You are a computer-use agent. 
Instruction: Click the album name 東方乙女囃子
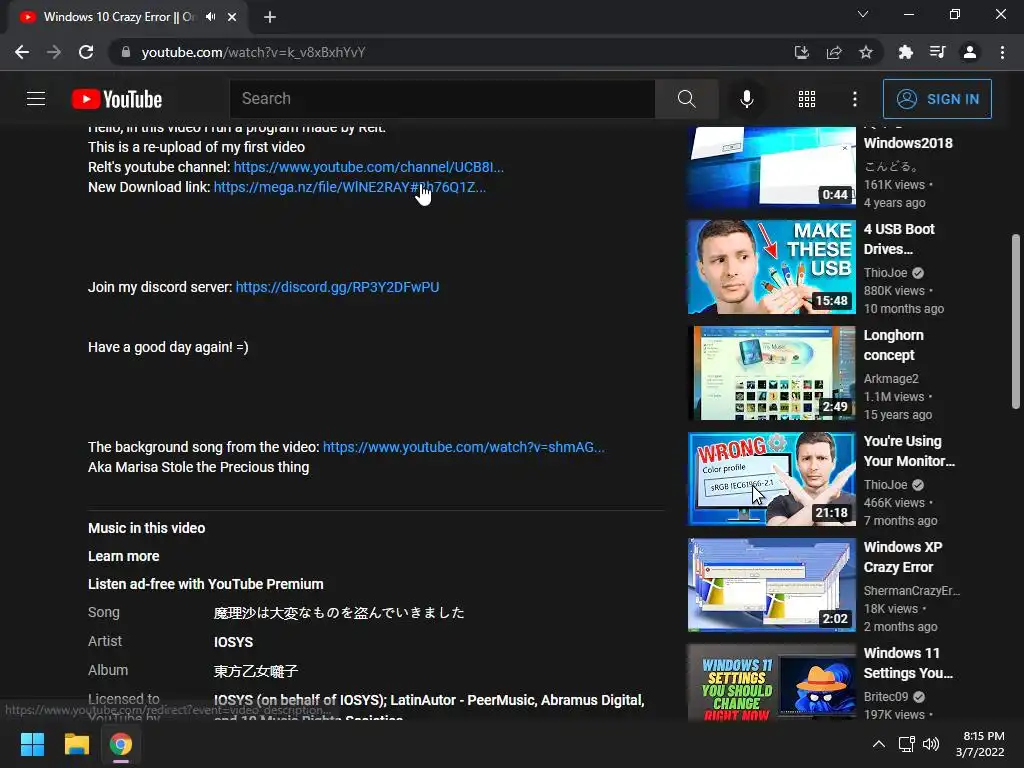(255, 671)
